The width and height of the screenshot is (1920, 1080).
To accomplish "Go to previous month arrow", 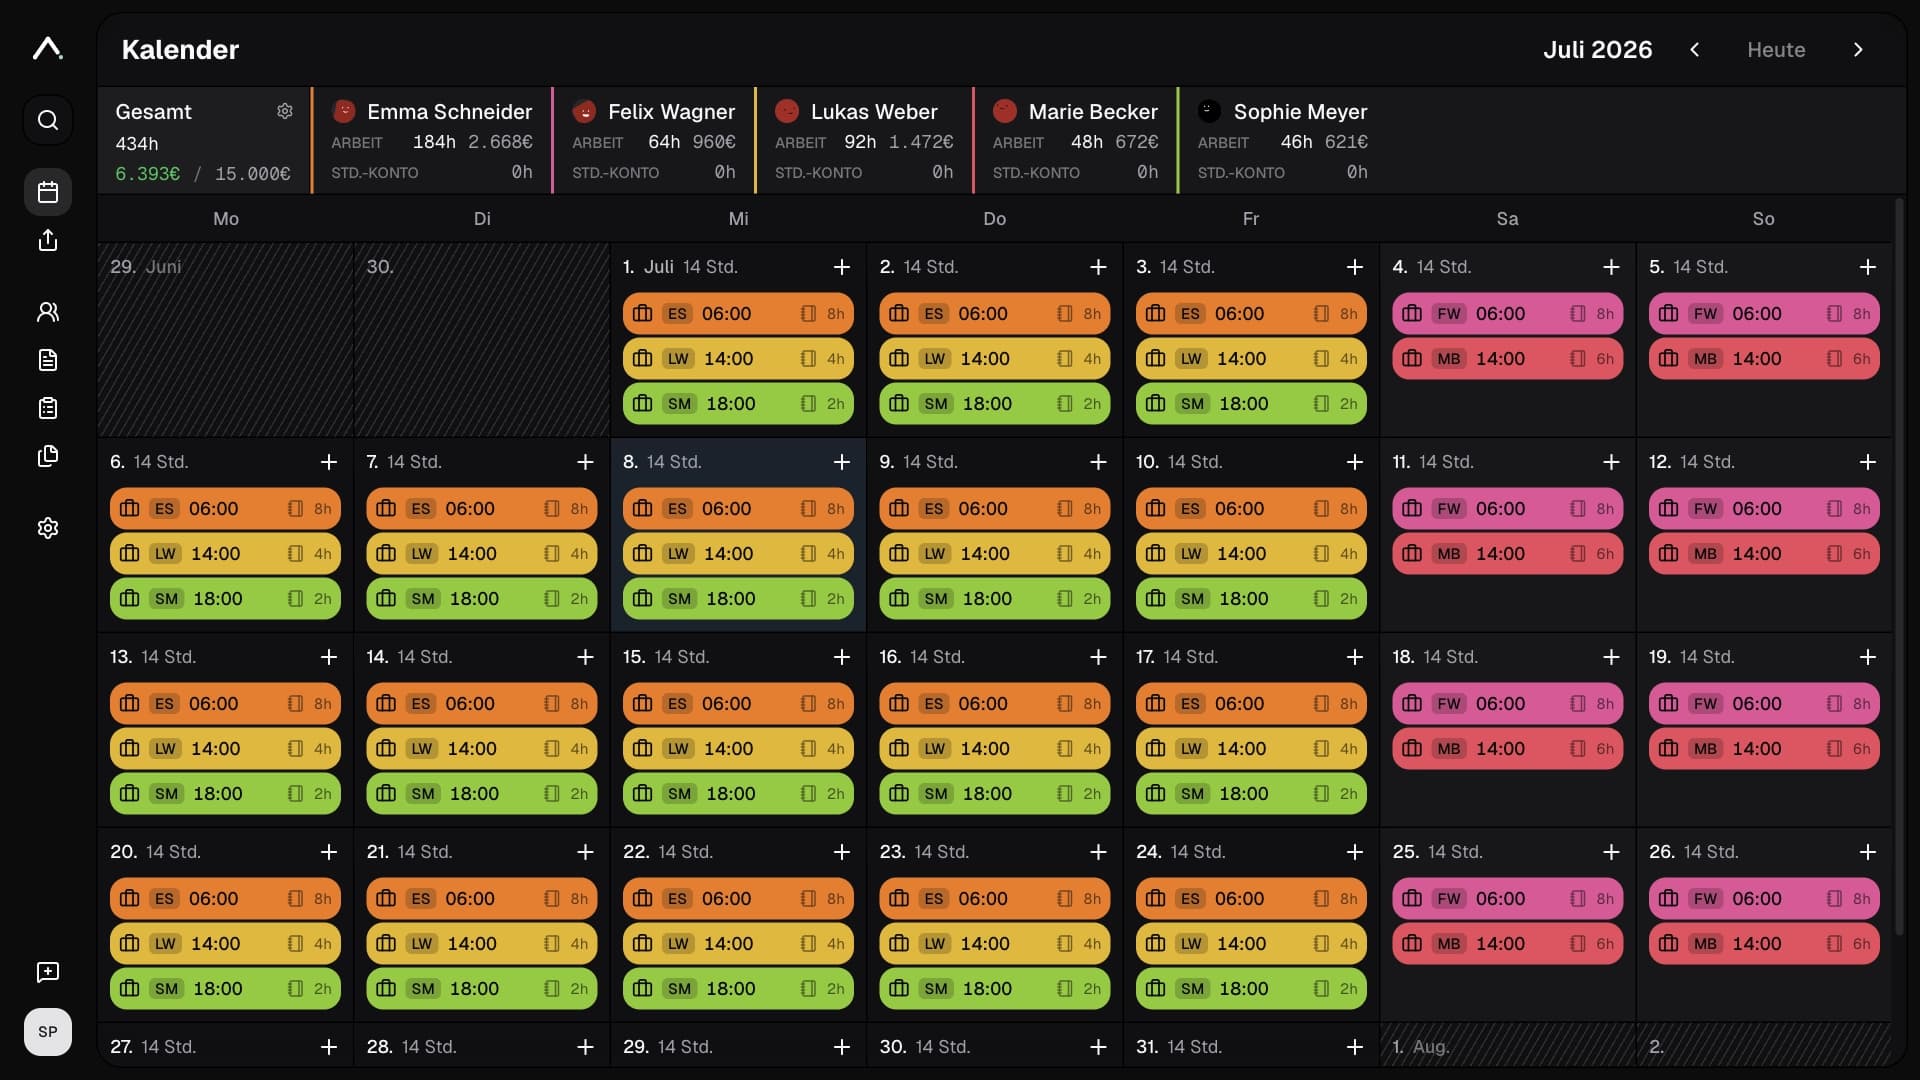I will (x=1695, y=50).
